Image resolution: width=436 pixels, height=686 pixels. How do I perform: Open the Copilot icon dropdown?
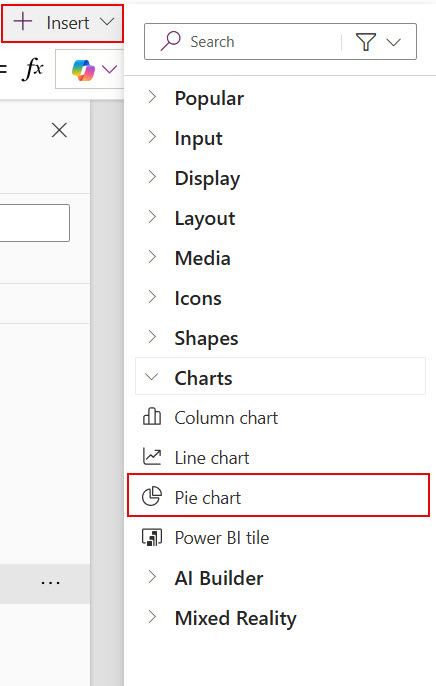pyautogui.click(x=93, y=70)
